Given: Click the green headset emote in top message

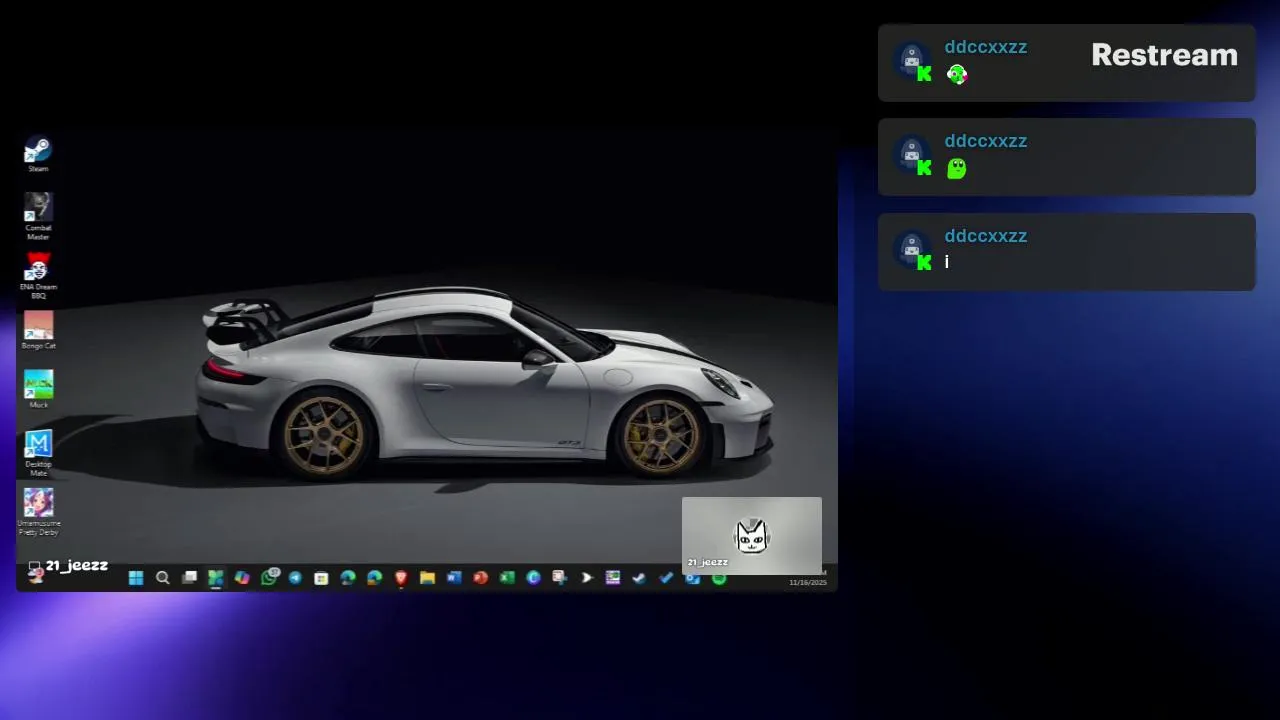Looking at the screenshot, I should 957,74.
